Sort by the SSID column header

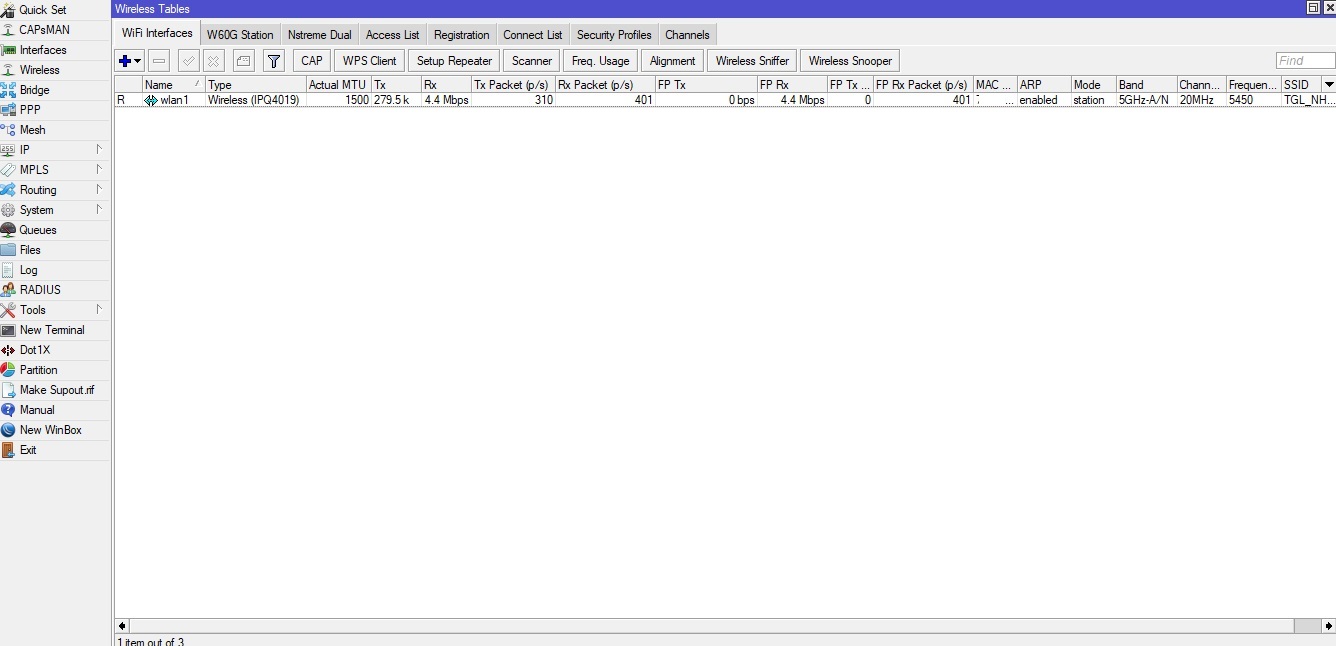point(1301,85)
